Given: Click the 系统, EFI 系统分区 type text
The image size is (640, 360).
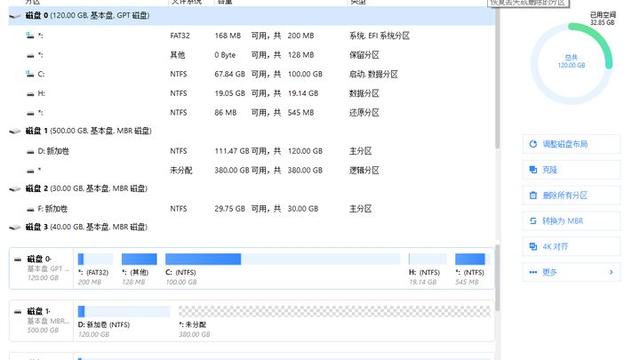Looking at the screenshot, I should click(379, 36).
